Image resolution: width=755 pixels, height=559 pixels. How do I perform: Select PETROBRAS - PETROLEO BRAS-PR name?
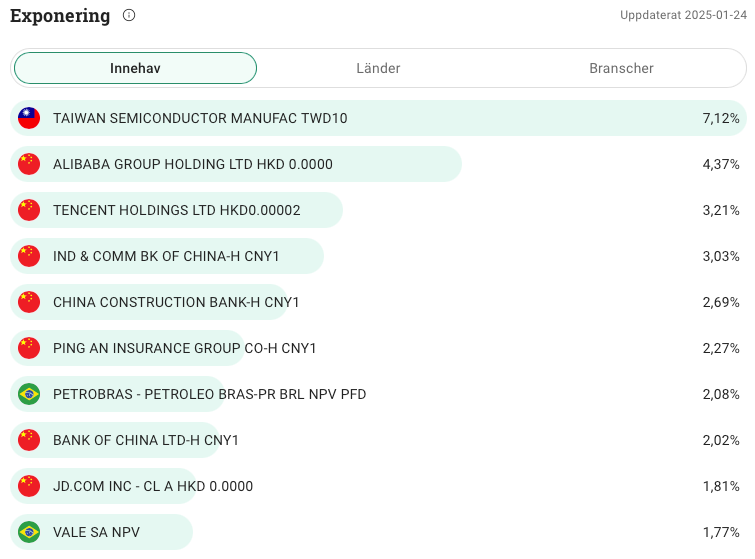(209, 394)
